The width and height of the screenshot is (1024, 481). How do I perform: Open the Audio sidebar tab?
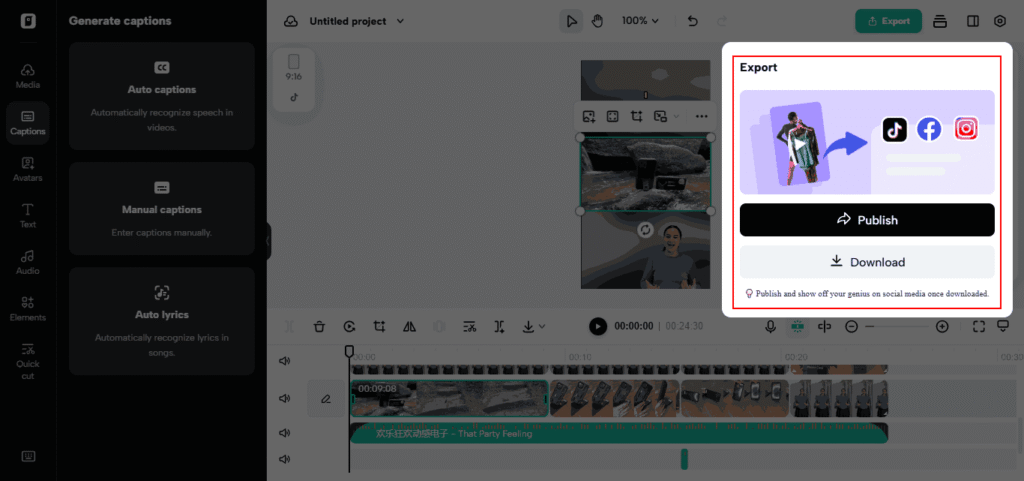click(x=27, y=262)
